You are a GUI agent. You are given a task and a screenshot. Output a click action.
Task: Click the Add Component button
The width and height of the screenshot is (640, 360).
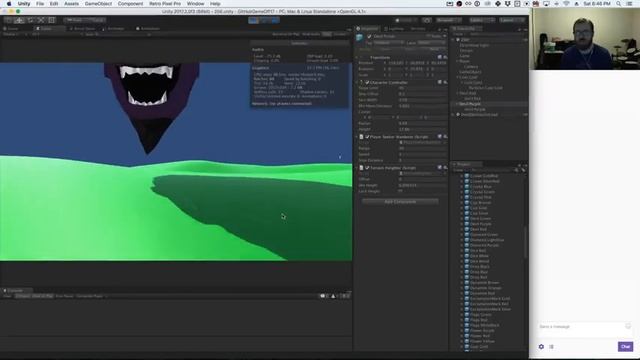(x=400, y=202)
